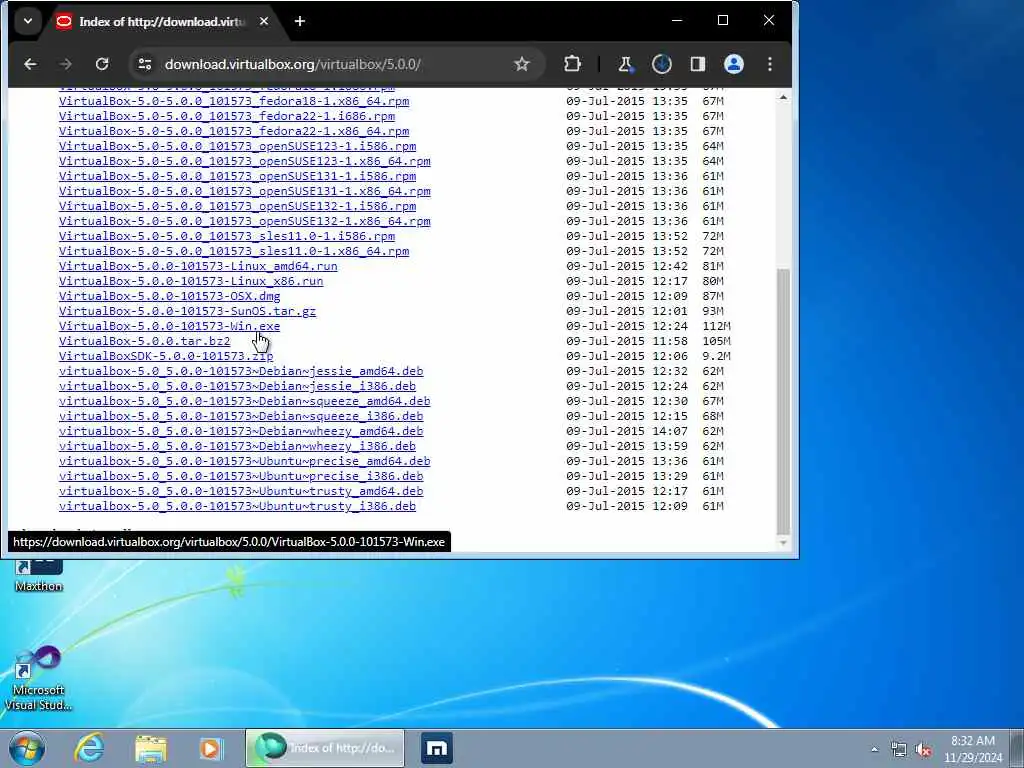Open the Maxthon desktop shortcut
This screenshot has width=1024, height=768.
39,576
